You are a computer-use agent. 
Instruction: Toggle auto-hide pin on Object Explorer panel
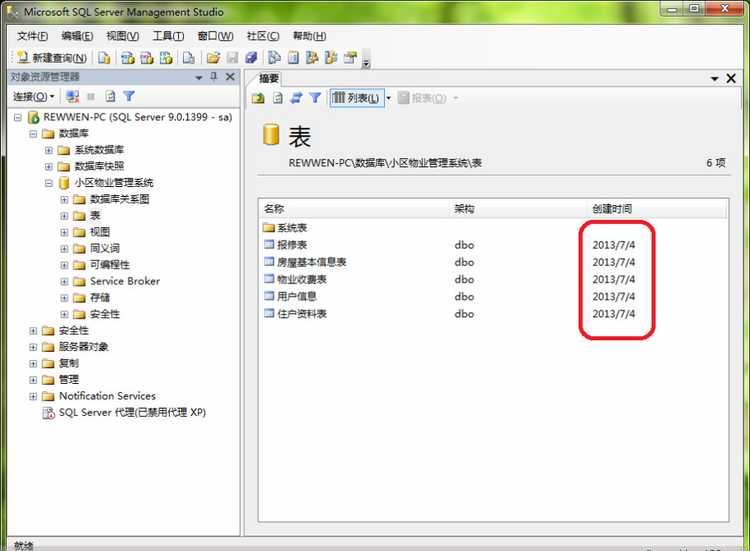214,77
